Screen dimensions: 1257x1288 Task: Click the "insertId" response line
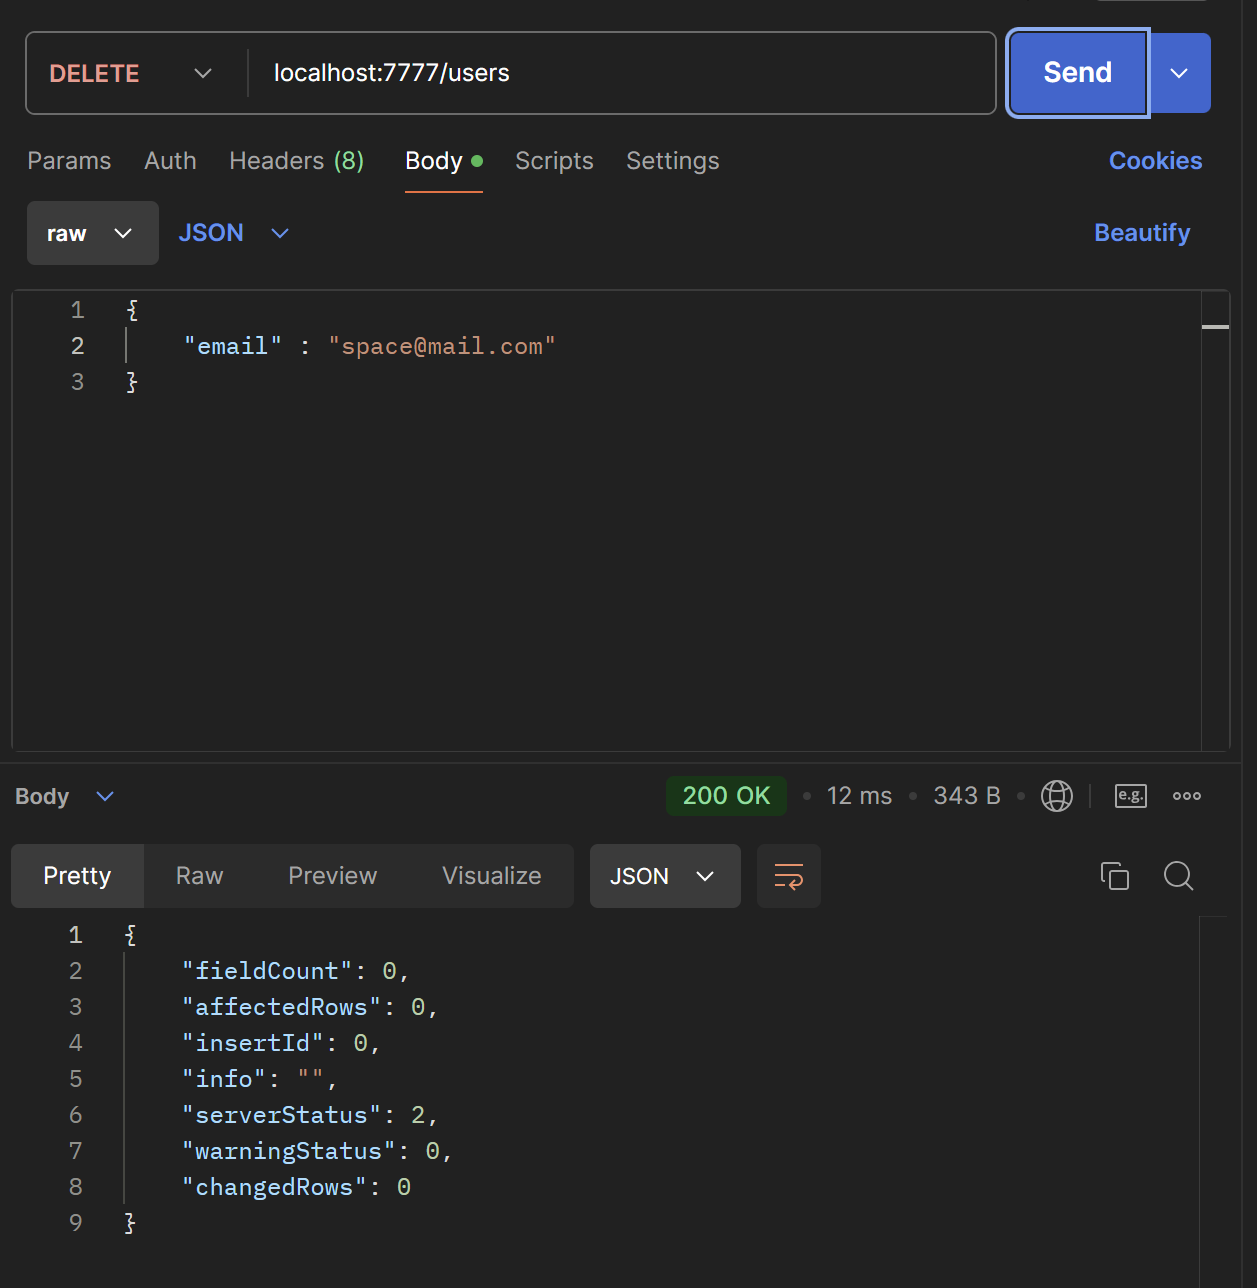[x=281, y=1043]
